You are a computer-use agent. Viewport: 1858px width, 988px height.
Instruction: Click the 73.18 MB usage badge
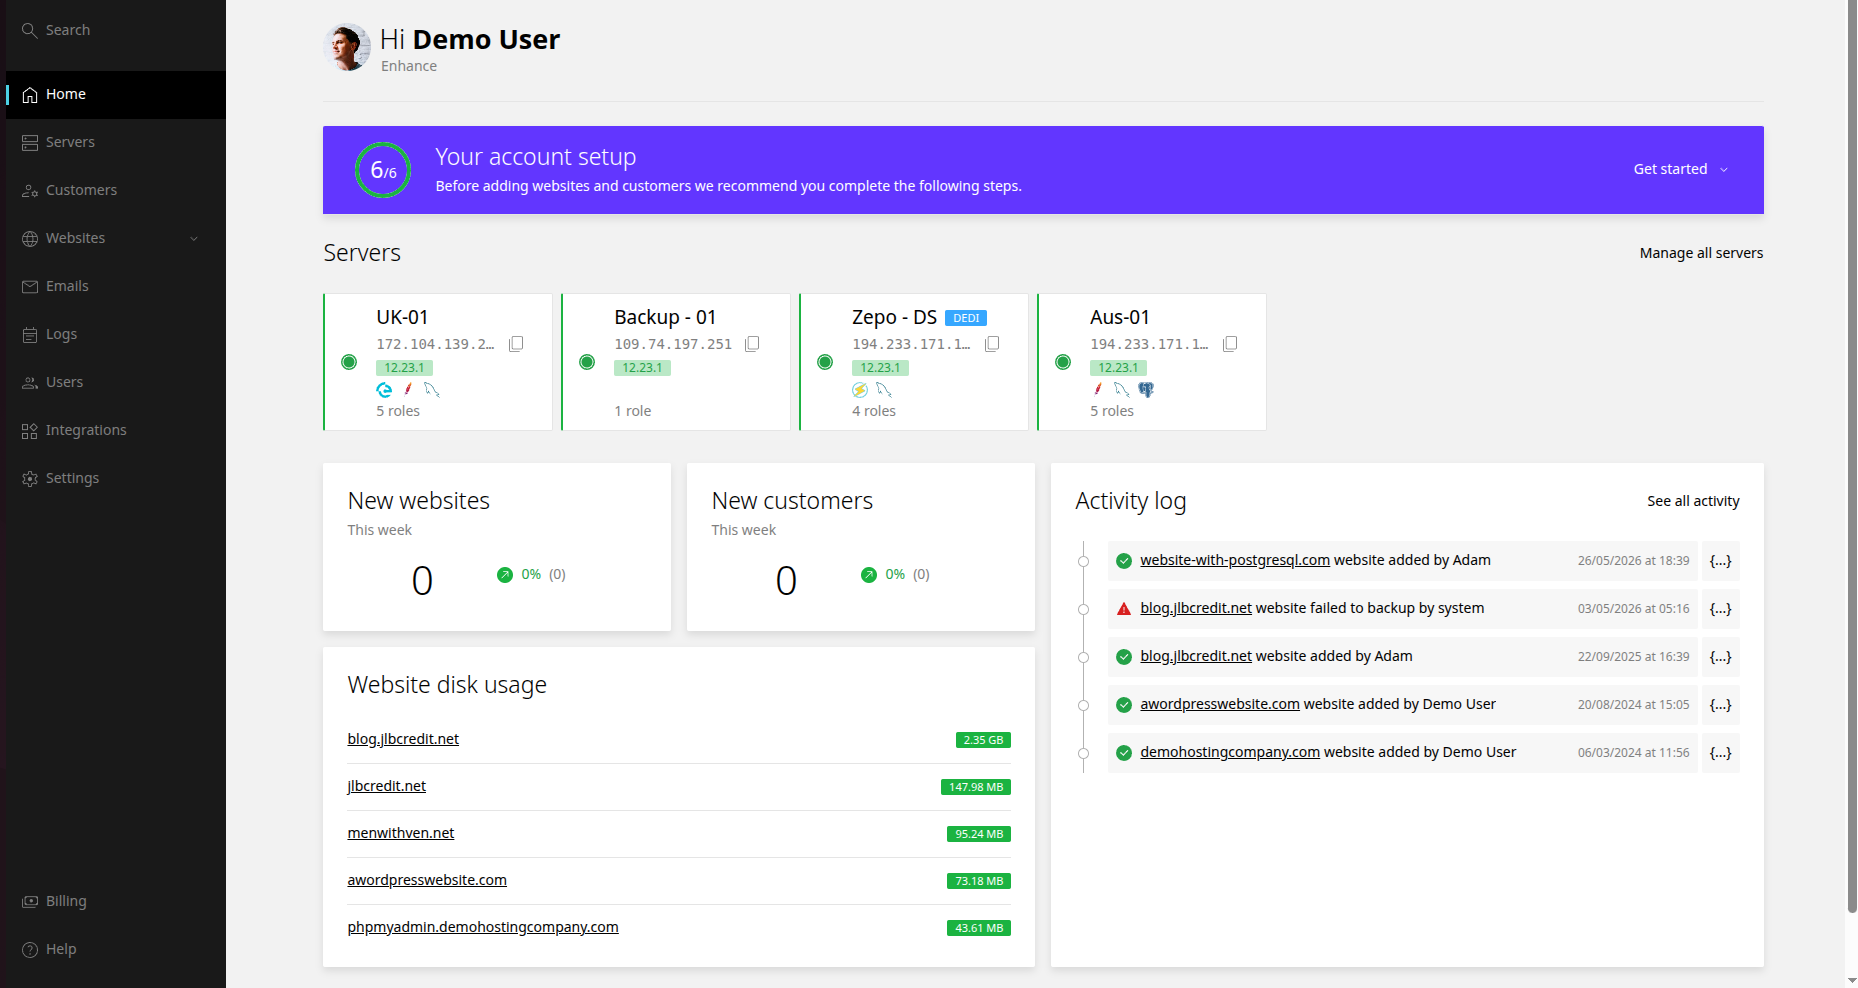[x=979, y=881]
